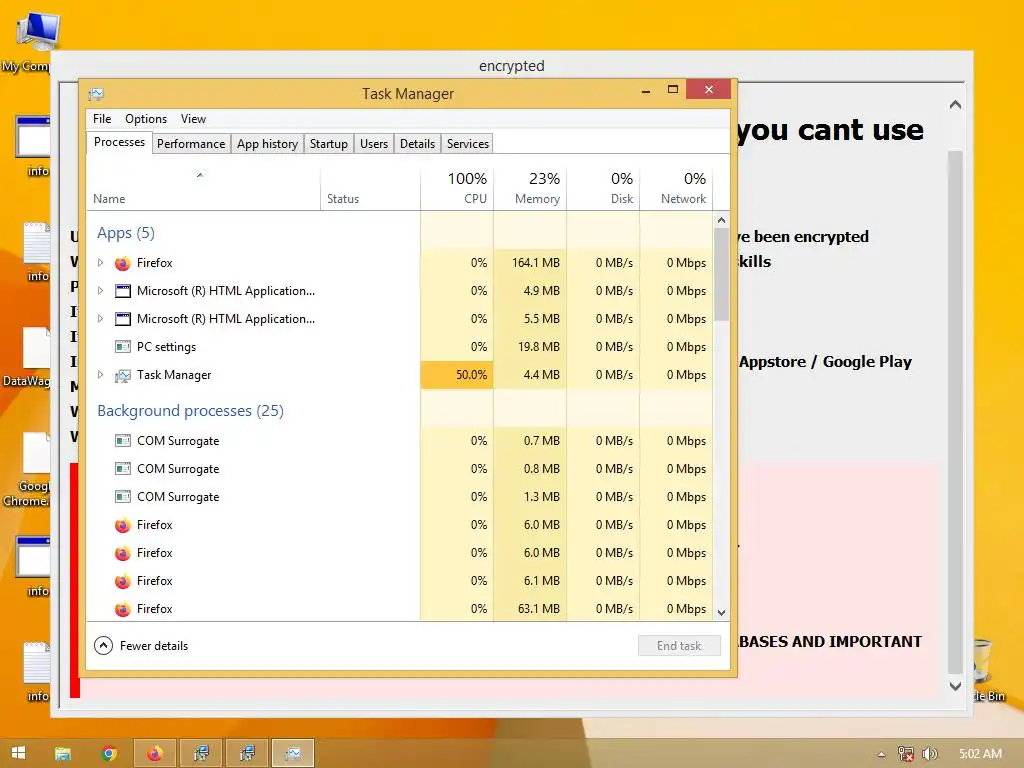1024x768 pixels.
Task: Click the process list scrollbar thumb
Action: pyautogui.click(x=722, y=274)
